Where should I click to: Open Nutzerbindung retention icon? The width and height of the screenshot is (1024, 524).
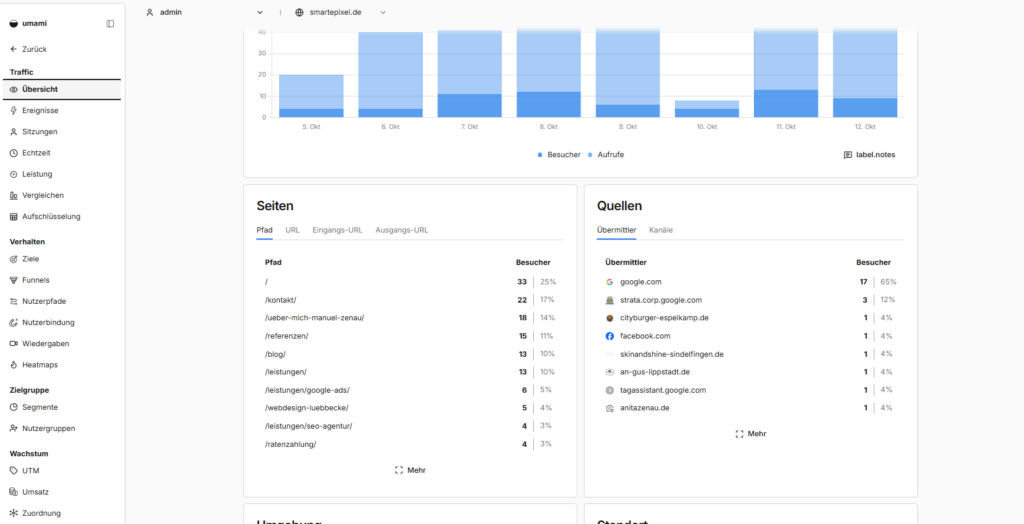[14, 322]
